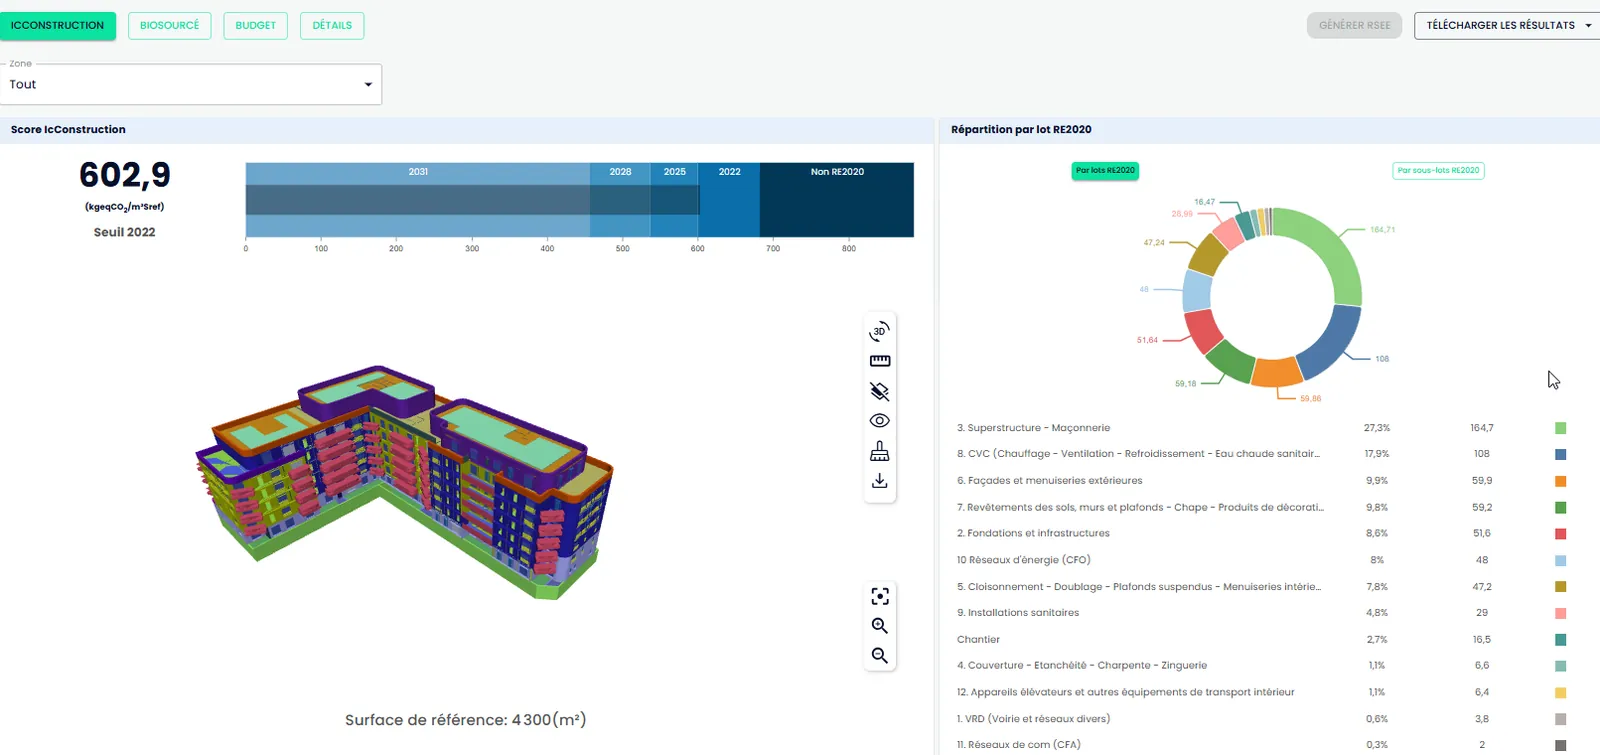Click the '12. Appareils élévateurs' row label
The height and width of the screenshot is (755, 1600).
[1125, 692]
